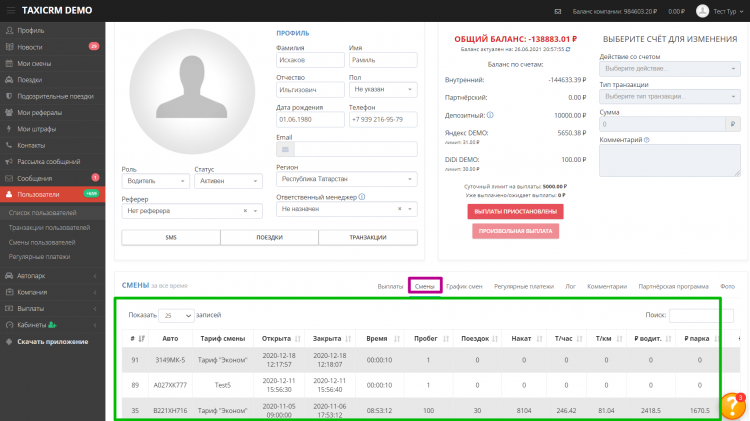Click the info icon next to Депозитный
The image size is (750, 421).
(x=491, y=115)
